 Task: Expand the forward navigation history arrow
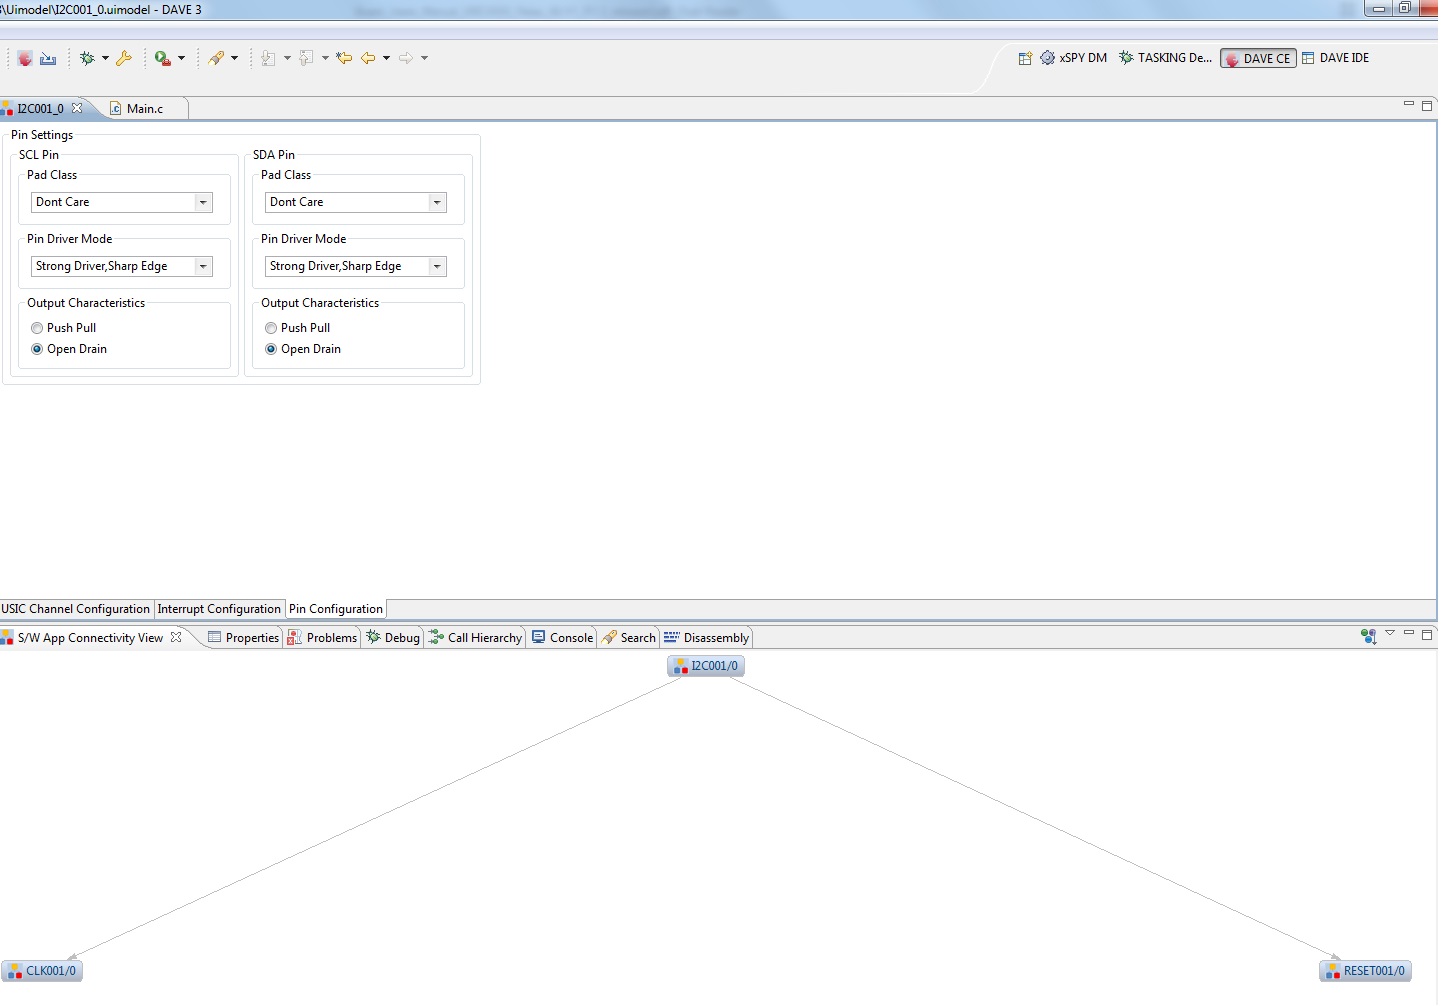coord(424,58)
